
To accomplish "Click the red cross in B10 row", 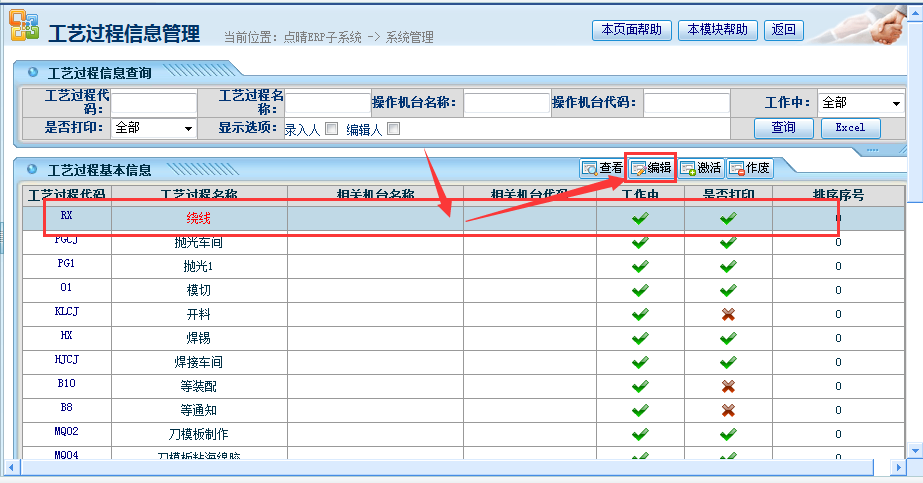I will click(x=728, y=386).
